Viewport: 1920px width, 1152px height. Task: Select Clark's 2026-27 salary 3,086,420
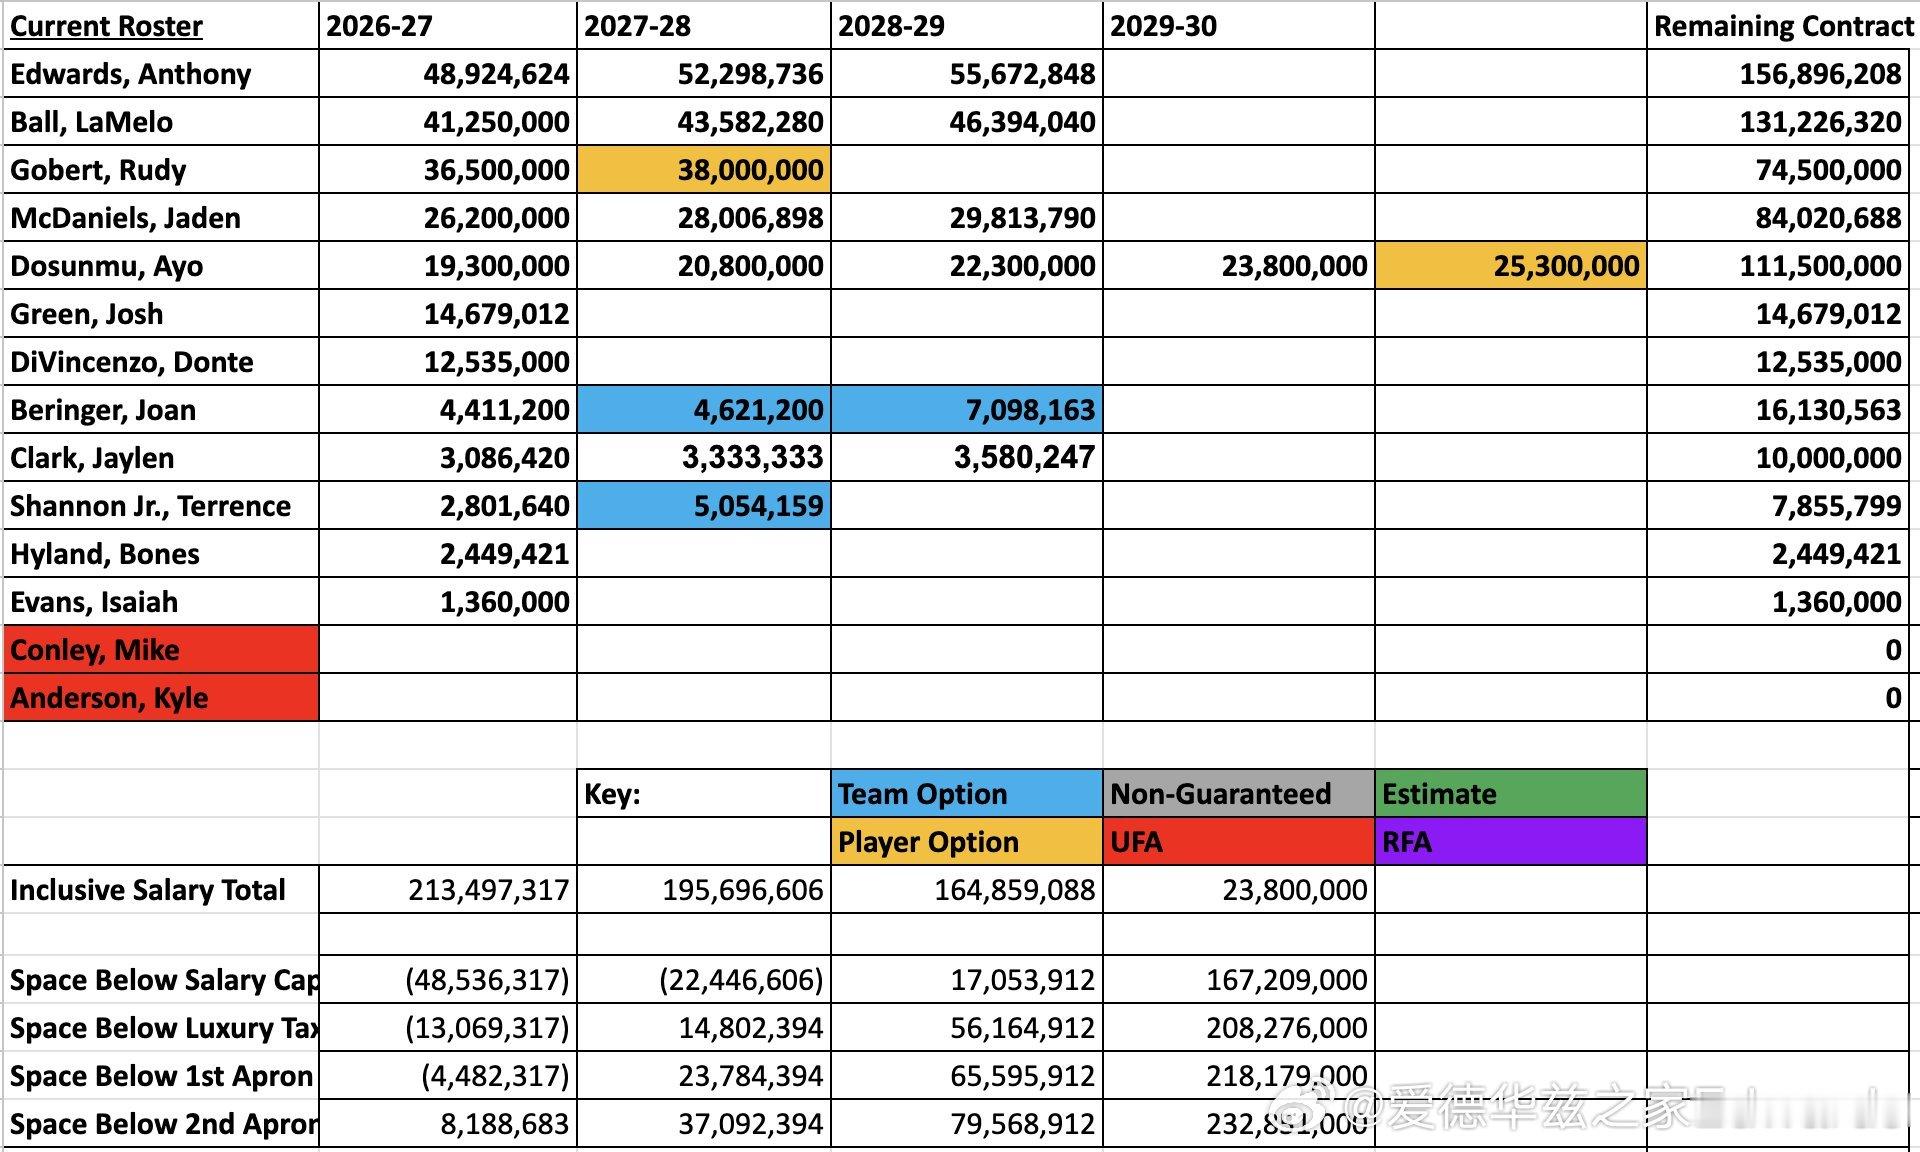click(x=448, y=457)
